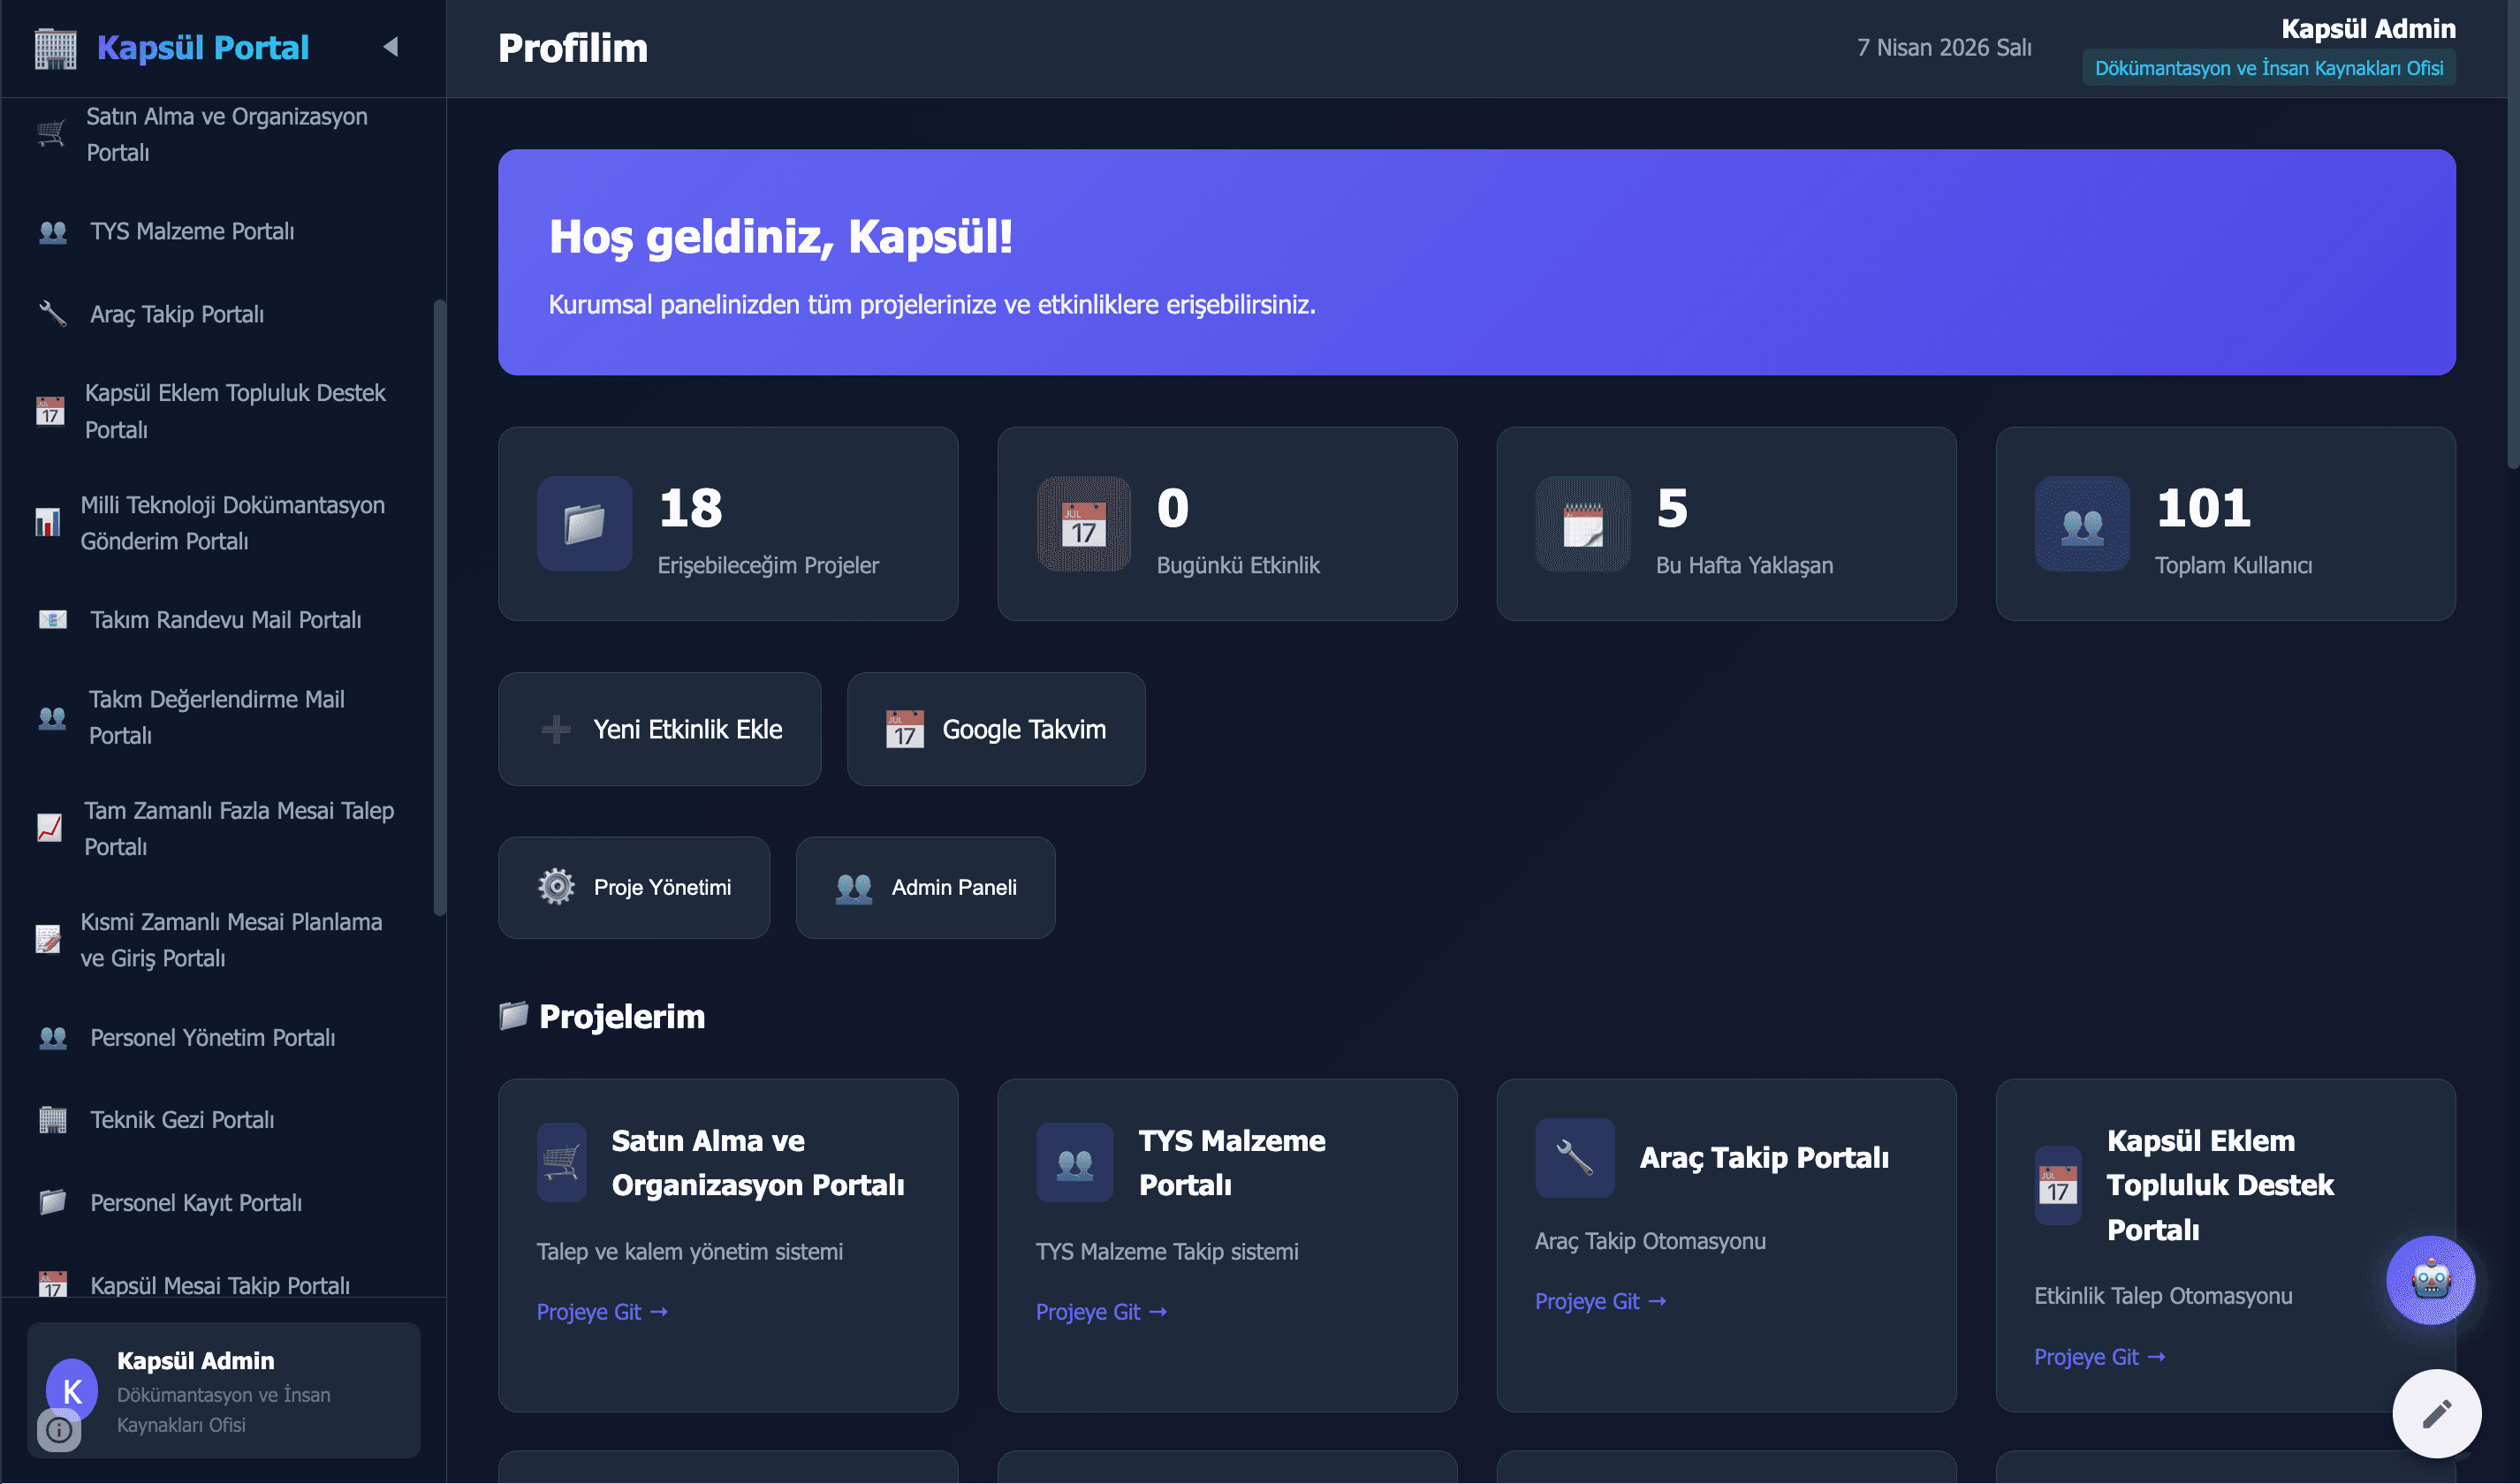
Task: Open the chatbot robot assistant icon
Action: click(2430, 1280)
